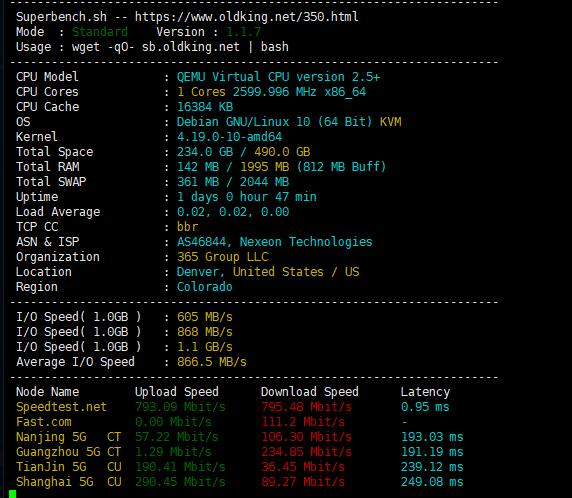Click the TianJin 5G CU latency value

click(432, 467)
